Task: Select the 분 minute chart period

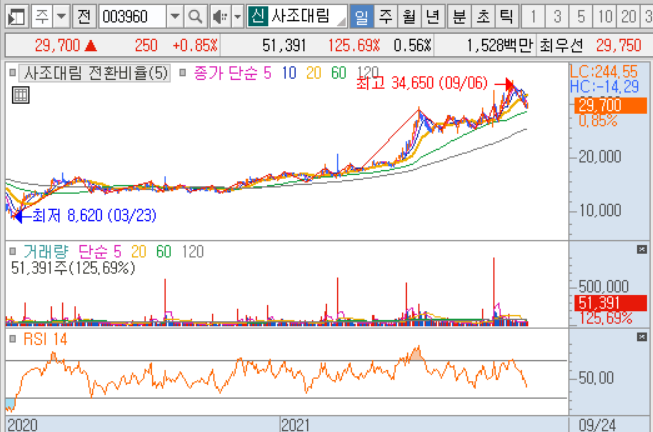Action: pos(459,17)
